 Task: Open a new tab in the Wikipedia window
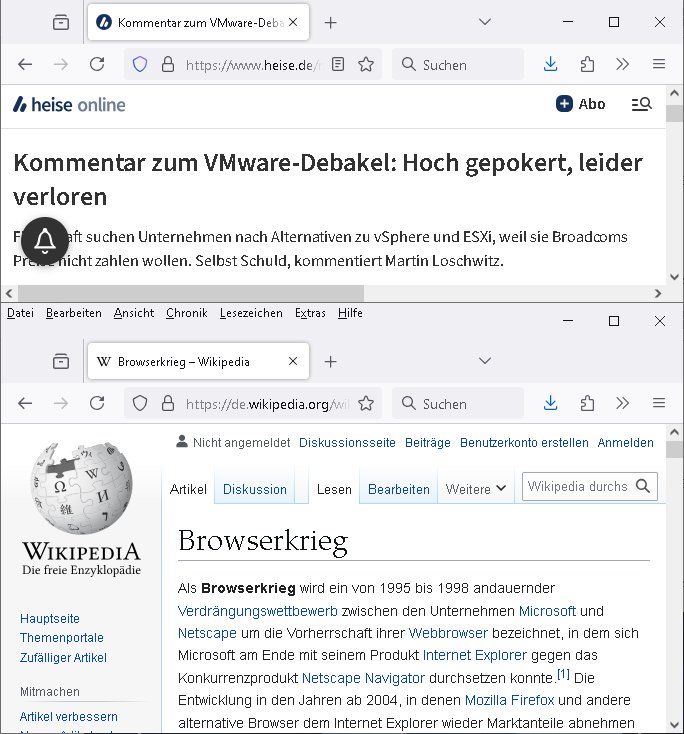331,361
